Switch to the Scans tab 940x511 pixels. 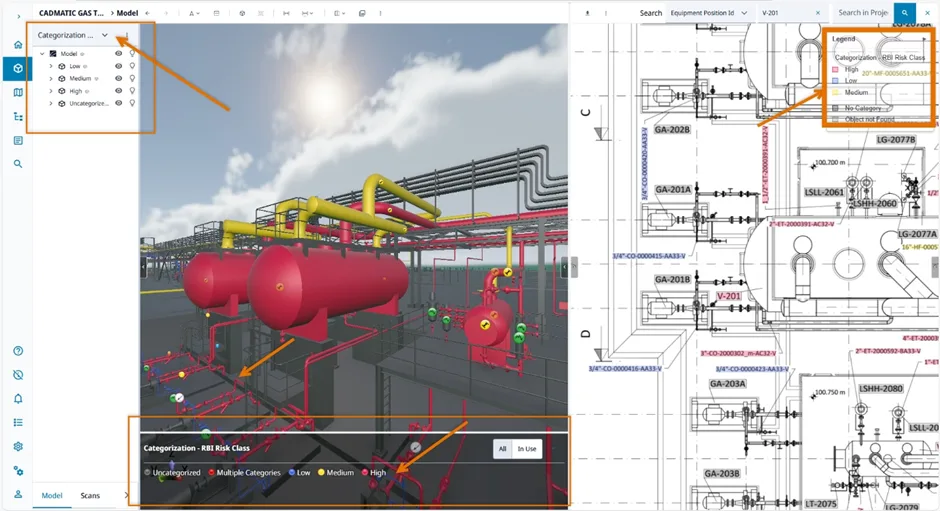90,495
